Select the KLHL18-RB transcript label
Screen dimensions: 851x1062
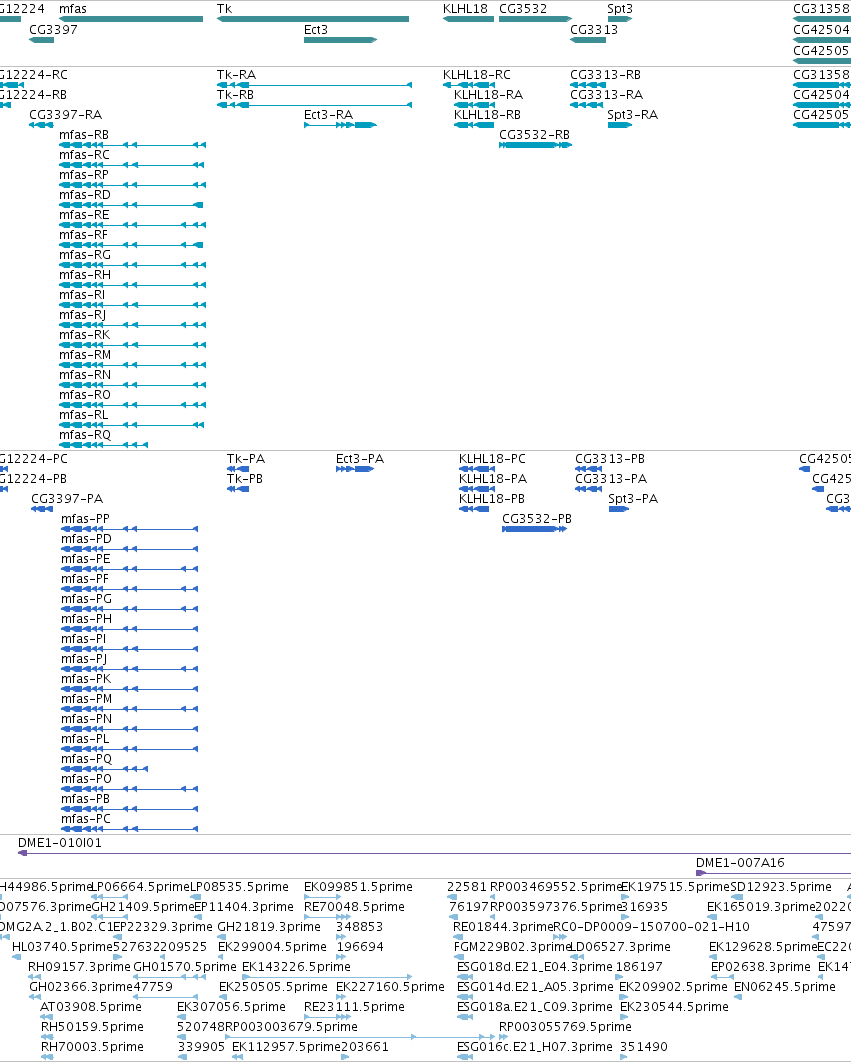click(488, 114)
